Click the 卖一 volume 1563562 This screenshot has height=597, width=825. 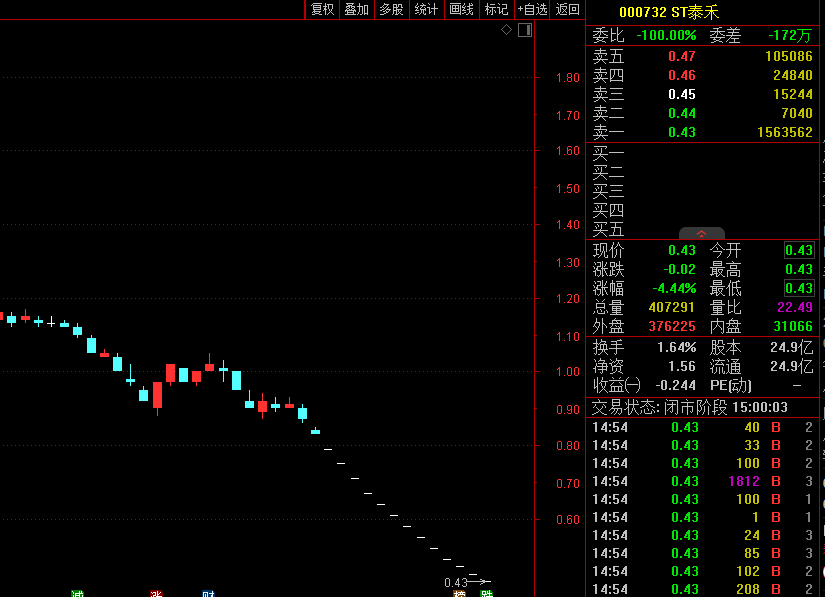coord(784,132)
